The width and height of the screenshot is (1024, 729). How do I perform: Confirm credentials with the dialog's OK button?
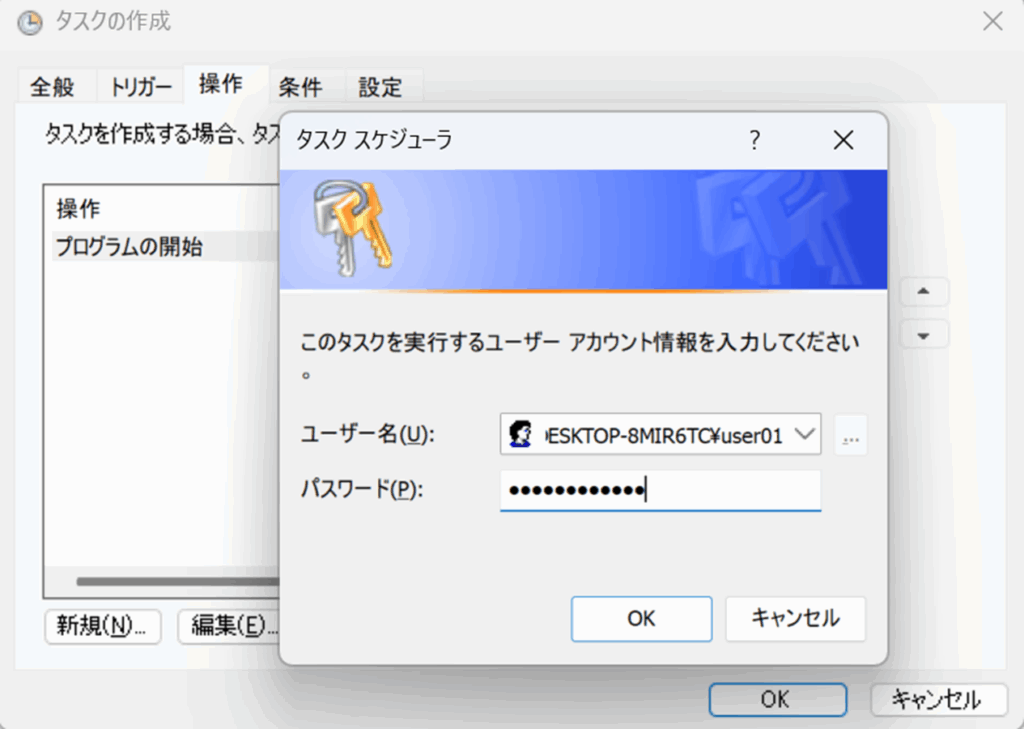[641, 619]
